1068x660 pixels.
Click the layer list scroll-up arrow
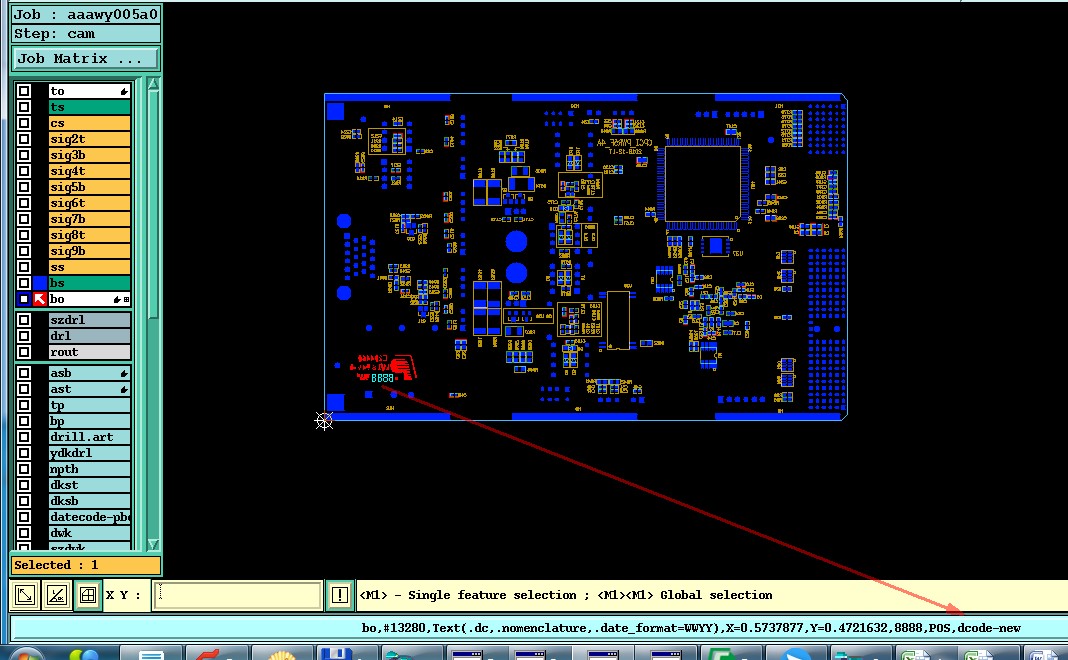pos(153,84)
